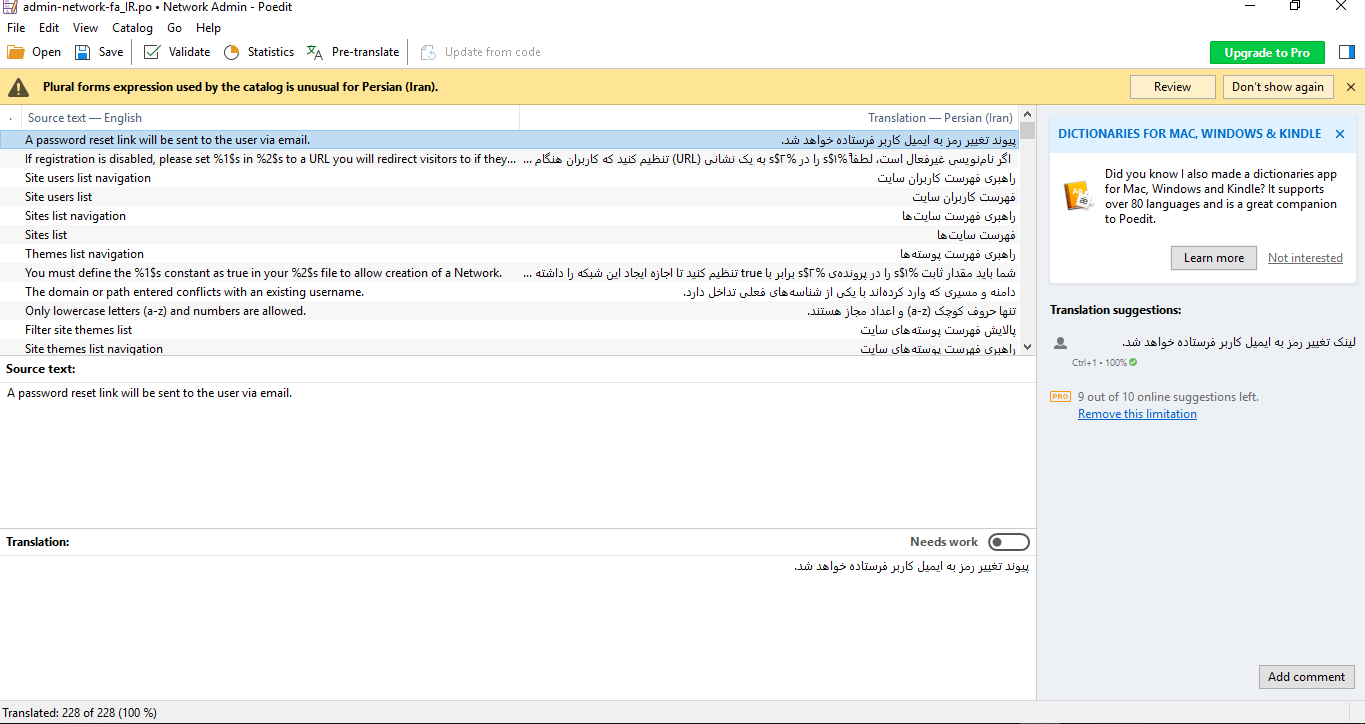Click Review in the warning bar
Viewport: 1365px width, 724px height.
coord(1173,87)
